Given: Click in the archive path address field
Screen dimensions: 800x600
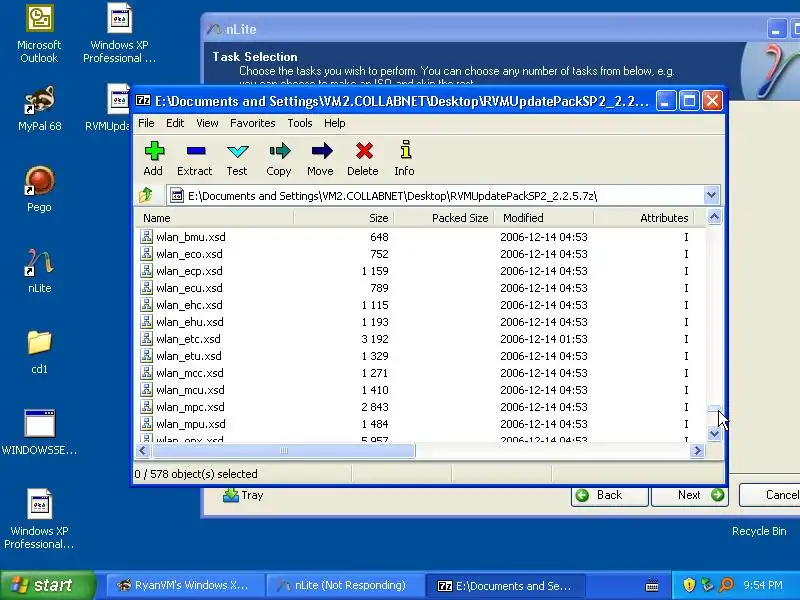Looking at the screenshot, I should click(435, 195).
